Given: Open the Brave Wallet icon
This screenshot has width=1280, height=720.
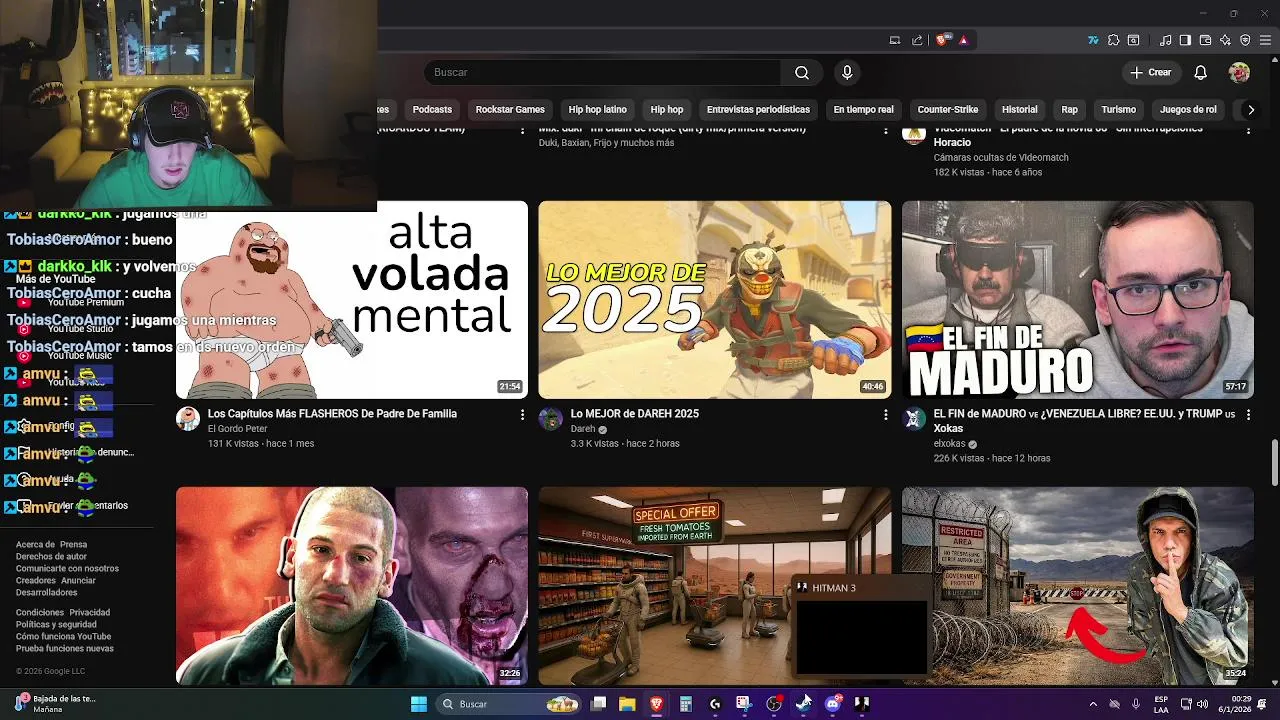Looking at the screenshot, I should 1205,40.
